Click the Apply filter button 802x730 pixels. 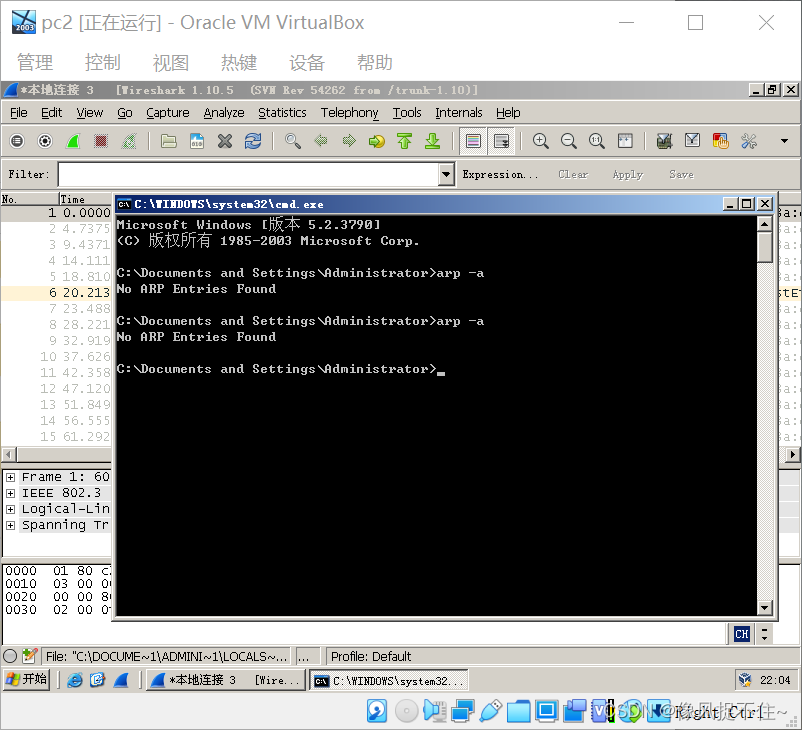628,174
